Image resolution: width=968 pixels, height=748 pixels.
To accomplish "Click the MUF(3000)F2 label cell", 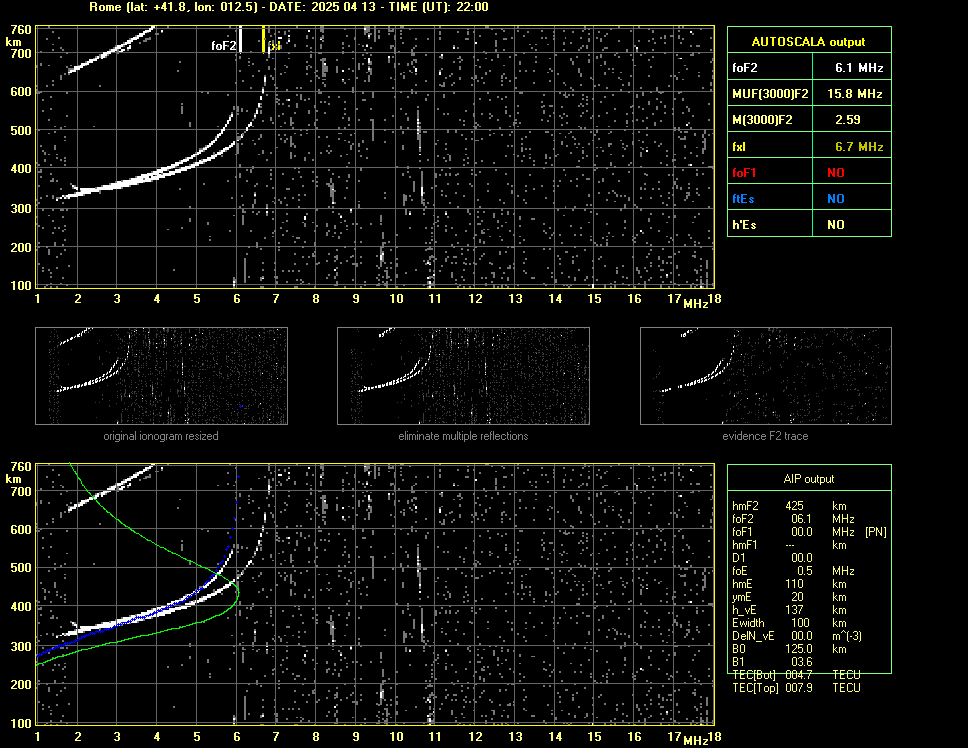I will click(770, 94).
